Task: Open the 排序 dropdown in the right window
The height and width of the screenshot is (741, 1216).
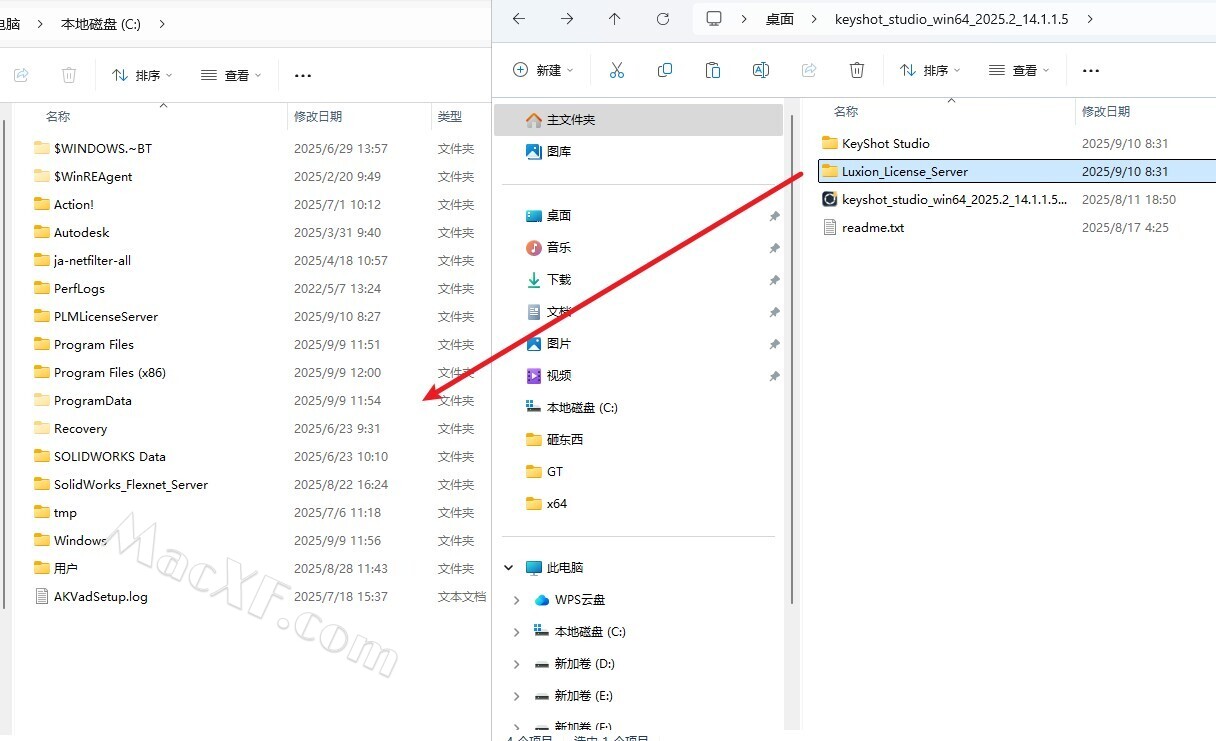Action: pos(929,70)
